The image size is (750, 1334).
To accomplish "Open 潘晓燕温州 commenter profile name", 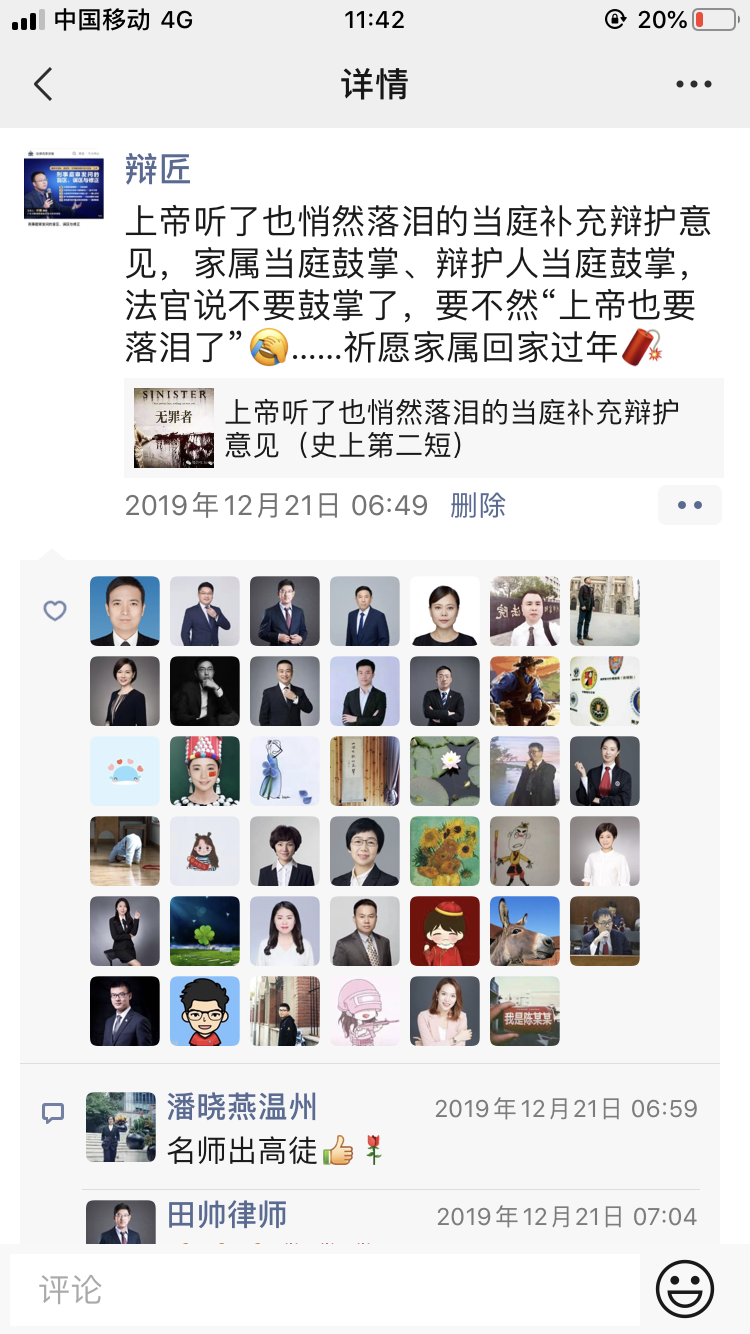I will point(242,1107).
